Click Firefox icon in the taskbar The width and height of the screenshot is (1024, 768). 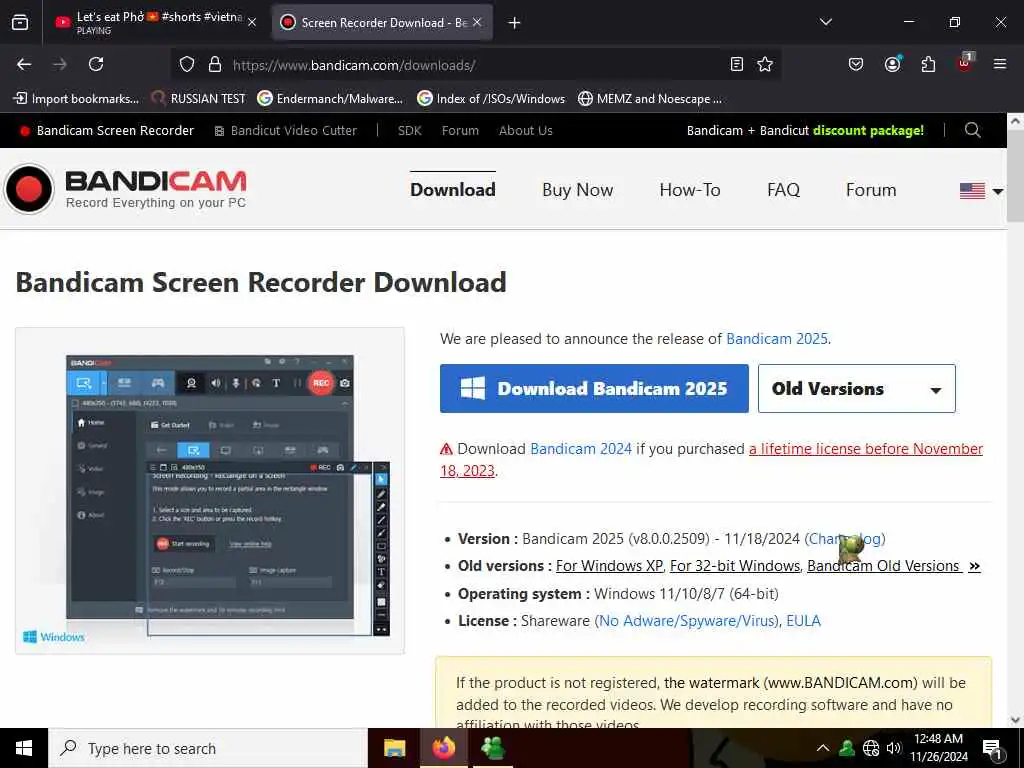(443, 748)
